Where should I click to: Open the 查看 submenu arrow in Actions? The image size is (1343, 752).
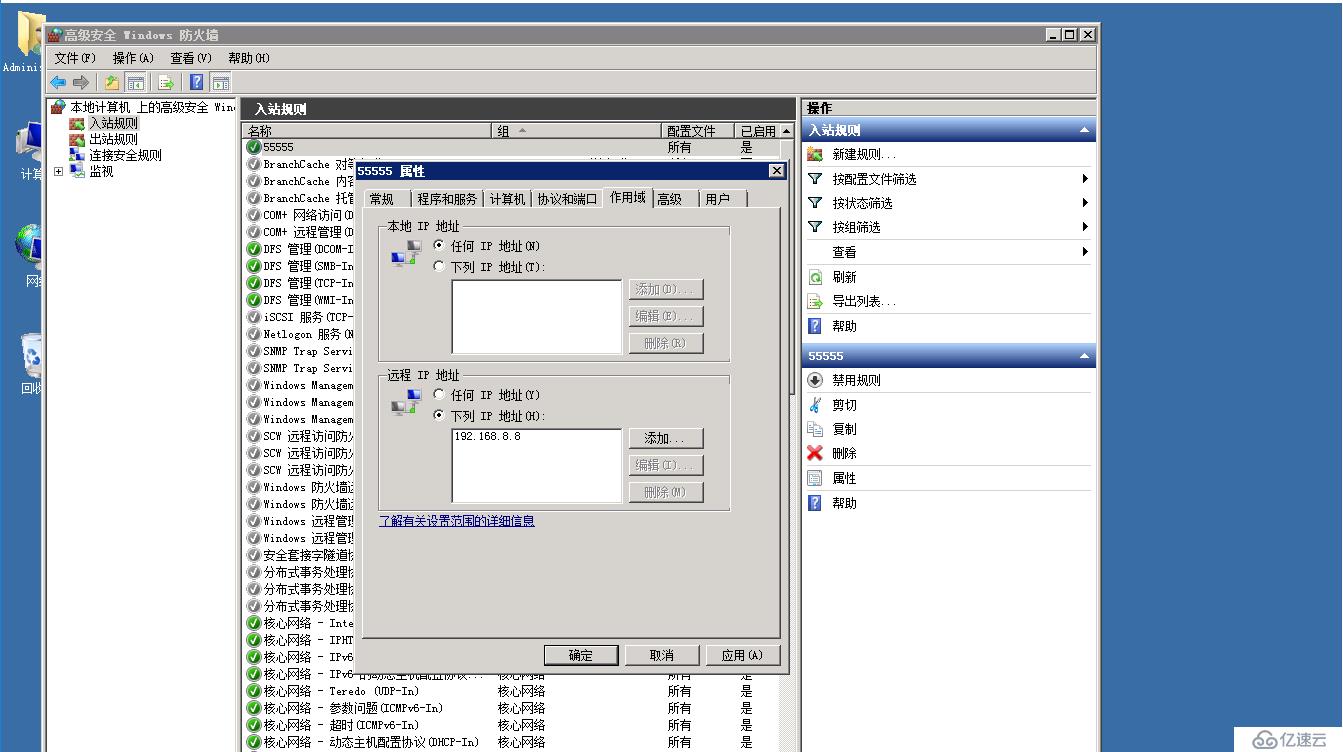[1085, 252]
